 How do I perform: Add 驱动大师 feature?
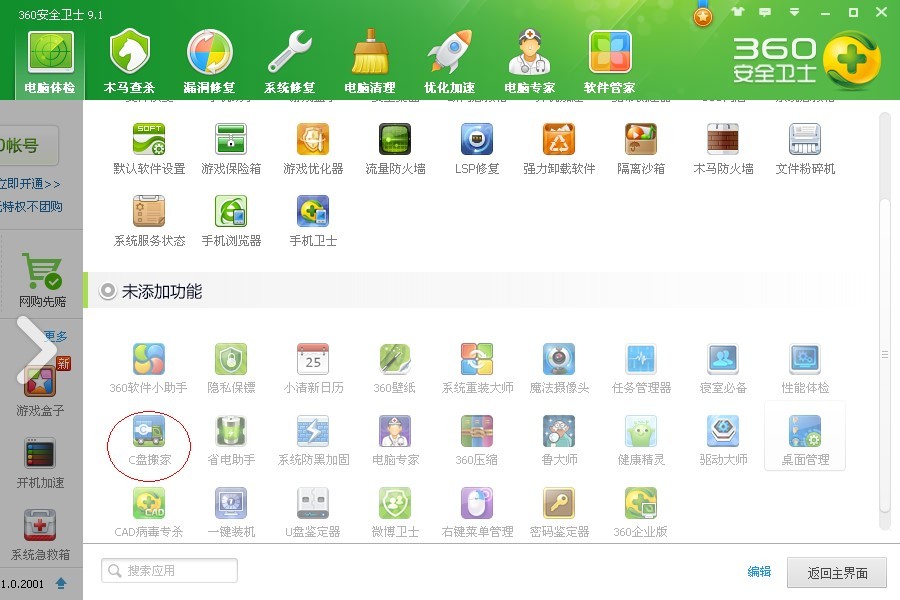tap(723, 440)
